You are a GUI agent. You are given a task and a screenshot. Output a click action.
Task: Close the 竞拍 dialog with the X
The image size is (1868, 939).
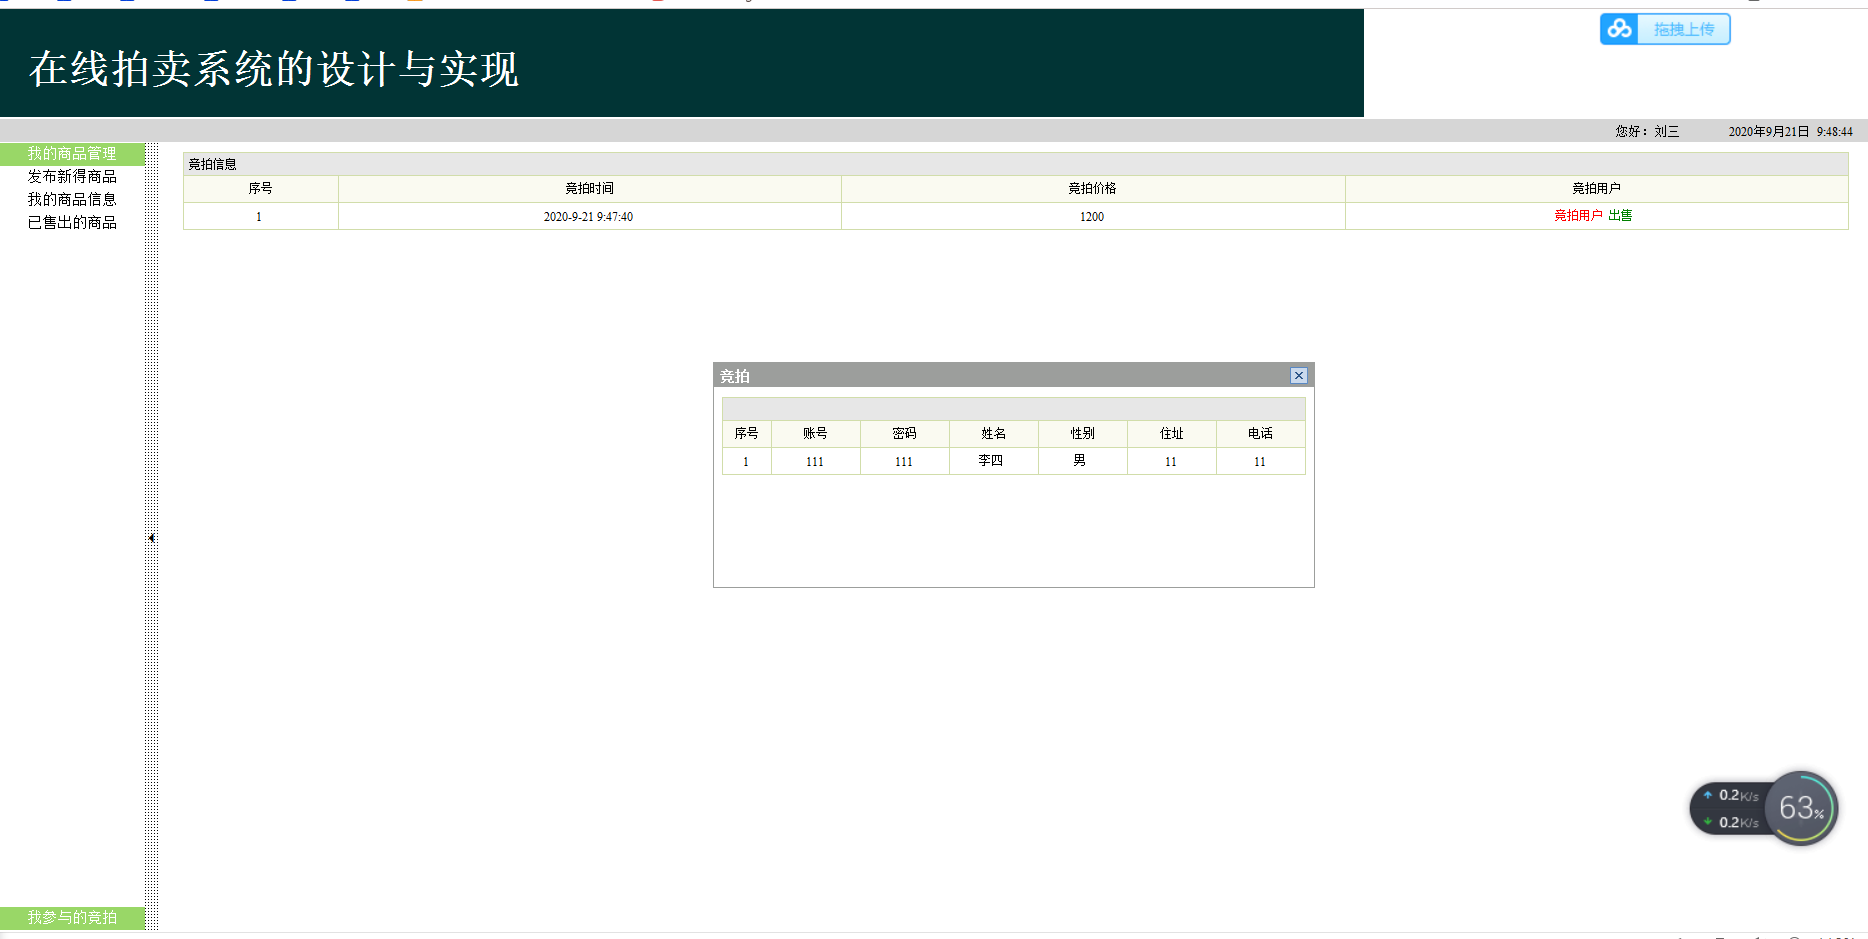coord(1298,376)
